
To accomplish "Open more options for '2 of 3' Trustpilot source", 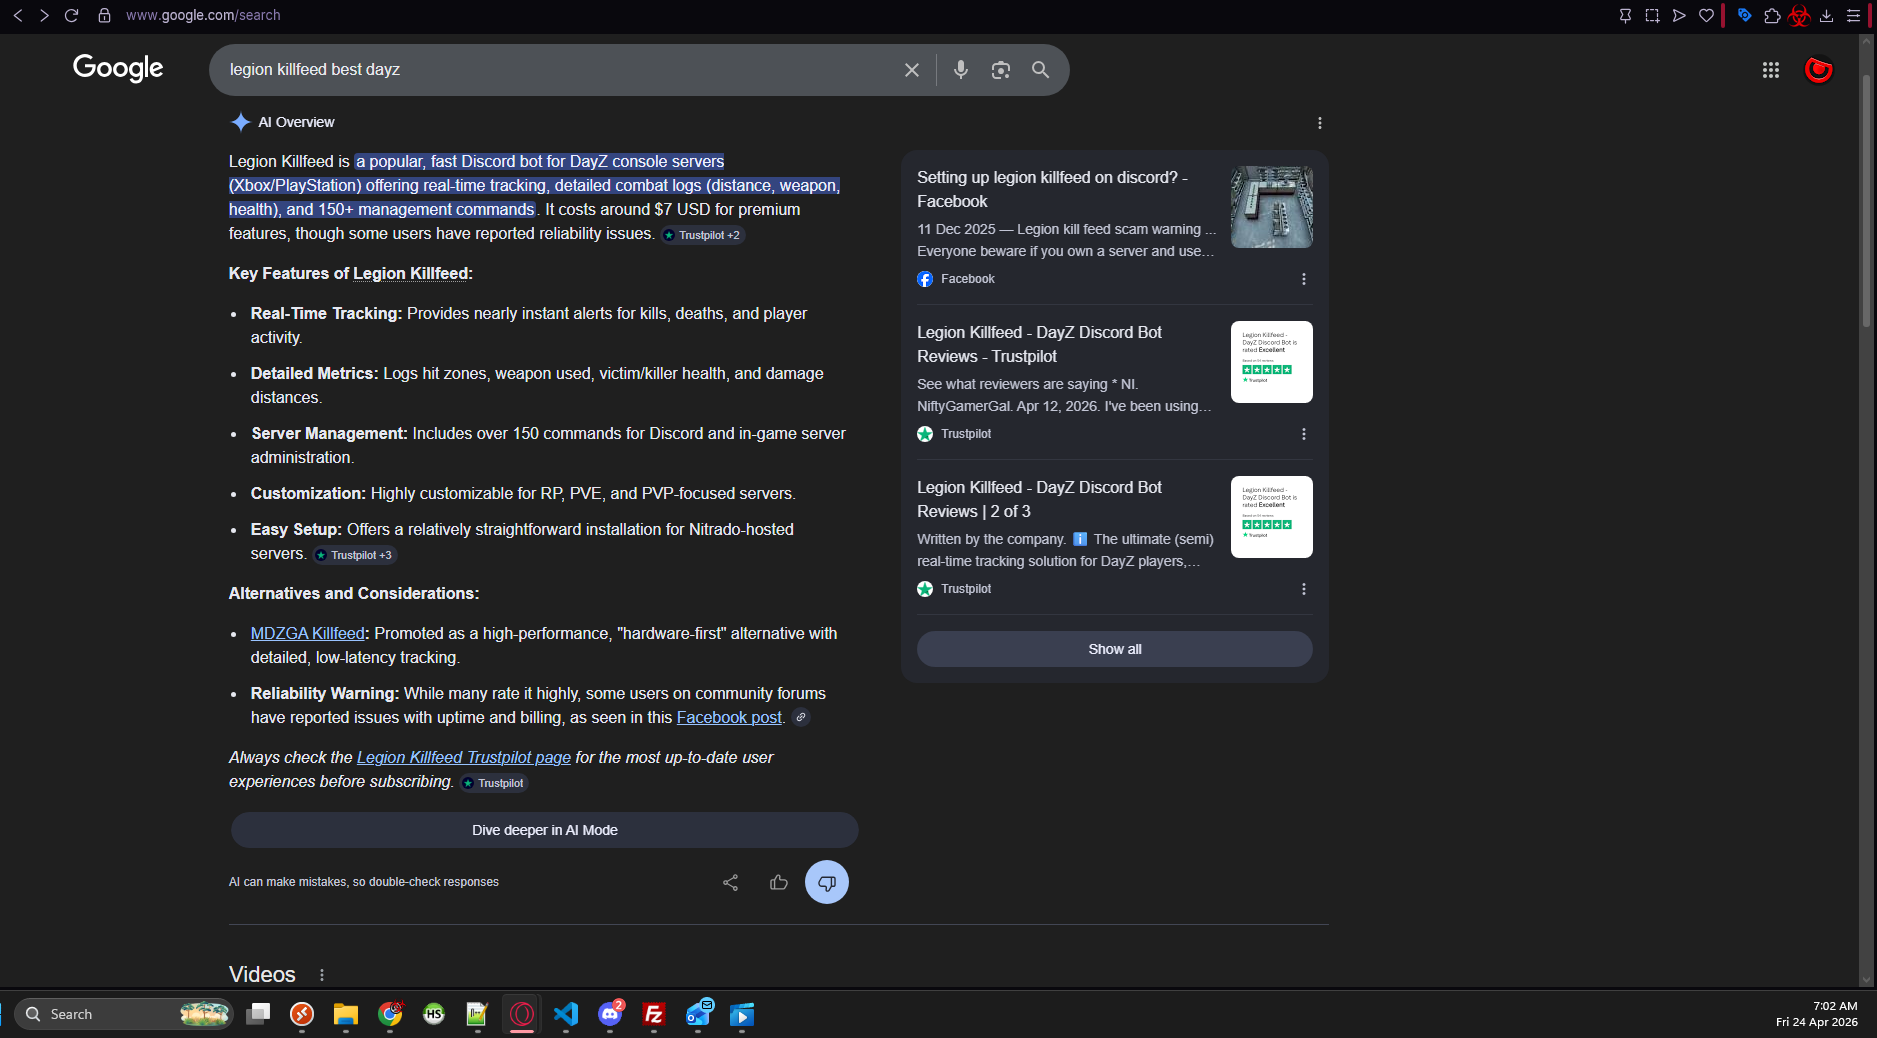I will click(1304, 589).
